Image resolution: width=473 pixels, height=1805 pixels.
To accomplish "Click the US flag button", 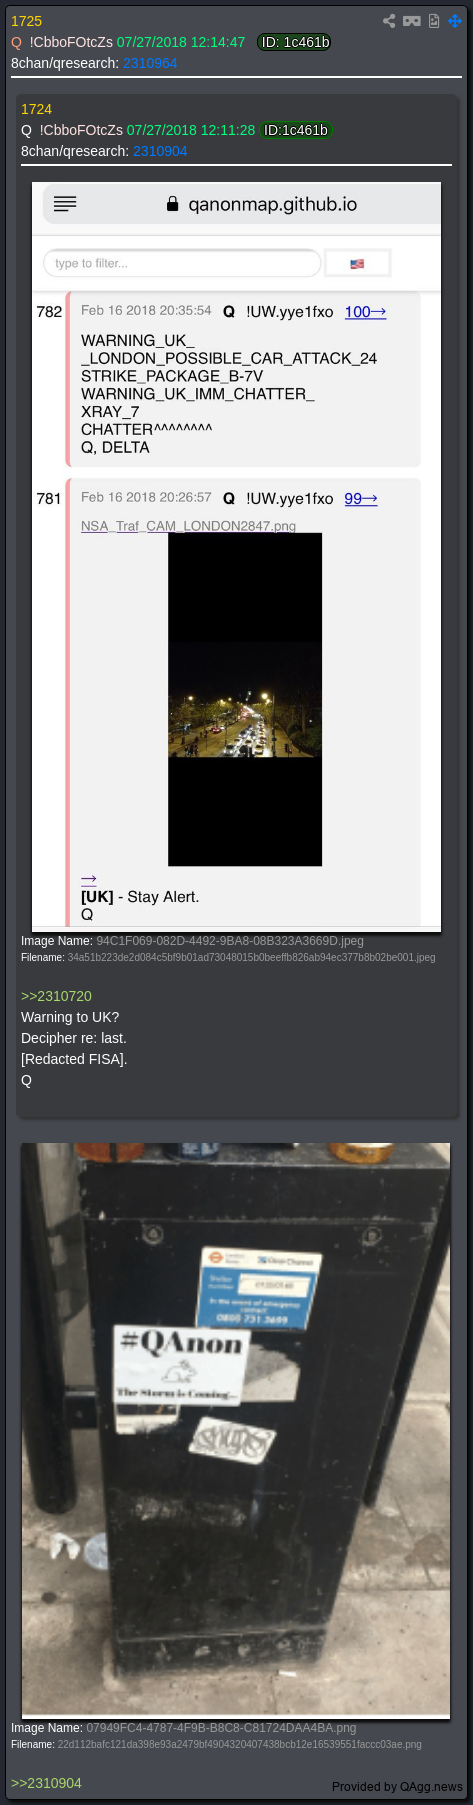I will [357, 263].
